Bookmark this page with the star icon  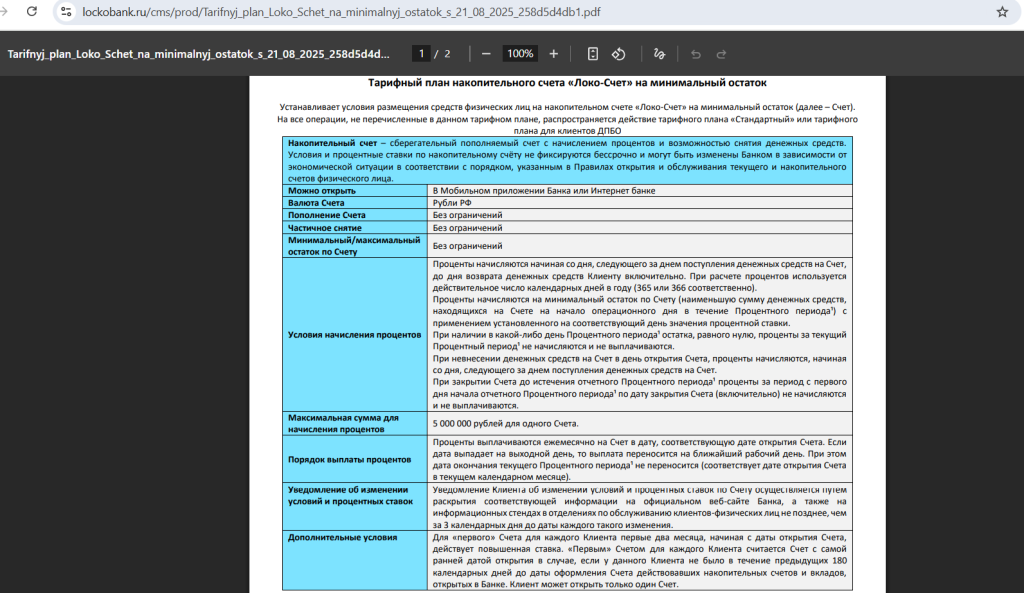pos(1002,12)
